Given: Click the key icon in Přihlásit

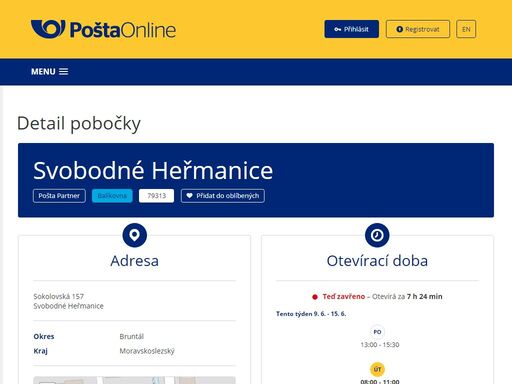Looking at the screenshot, I should [x=337, y=29].
